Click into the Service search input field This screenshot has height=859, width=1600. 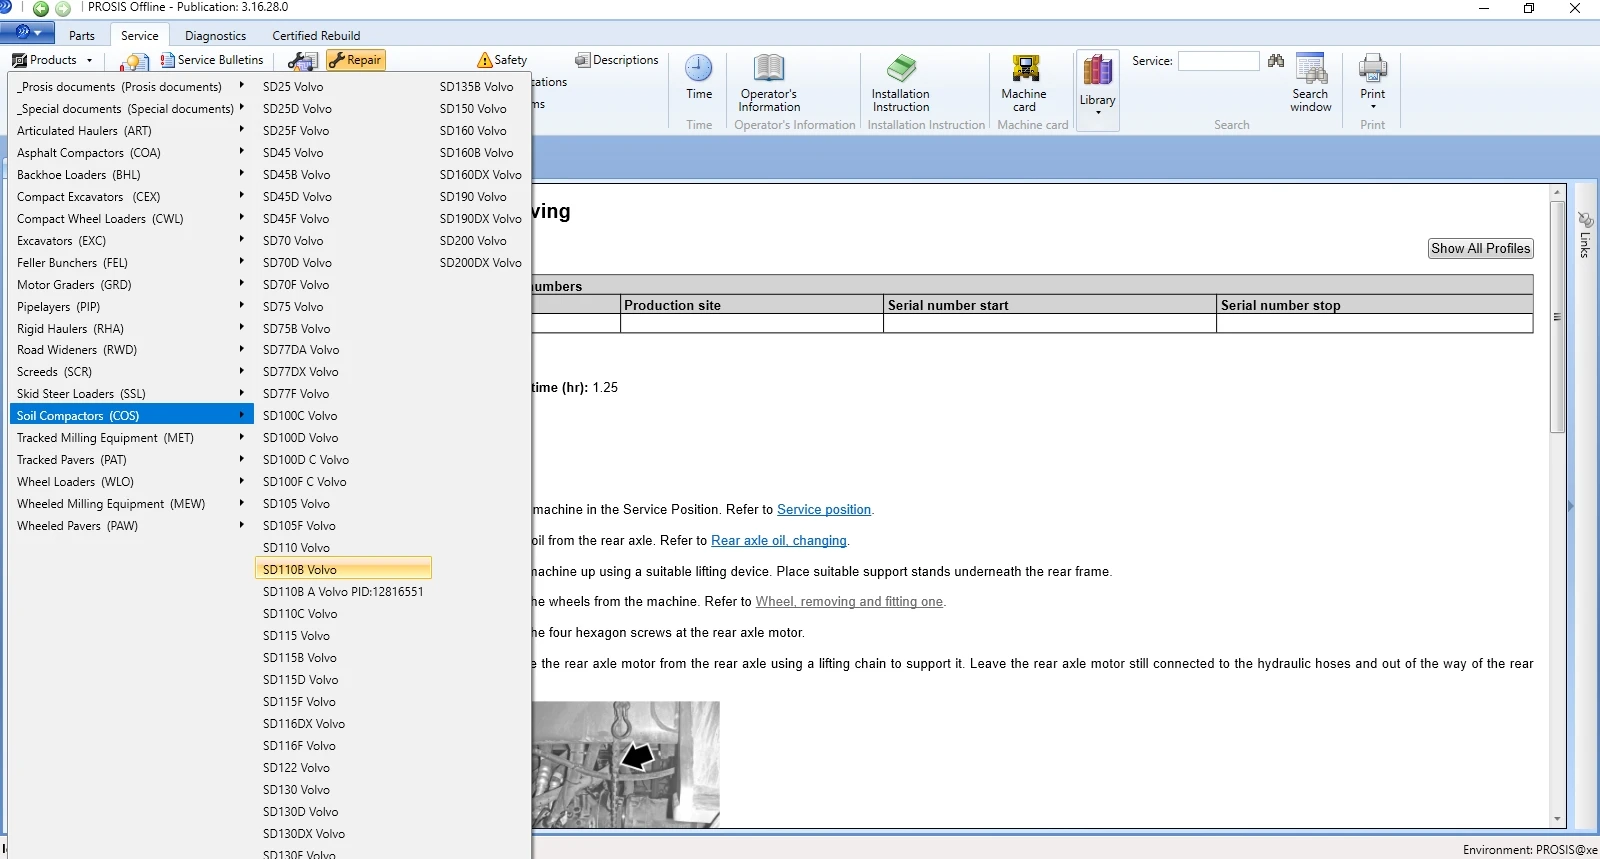(1218, 61)
